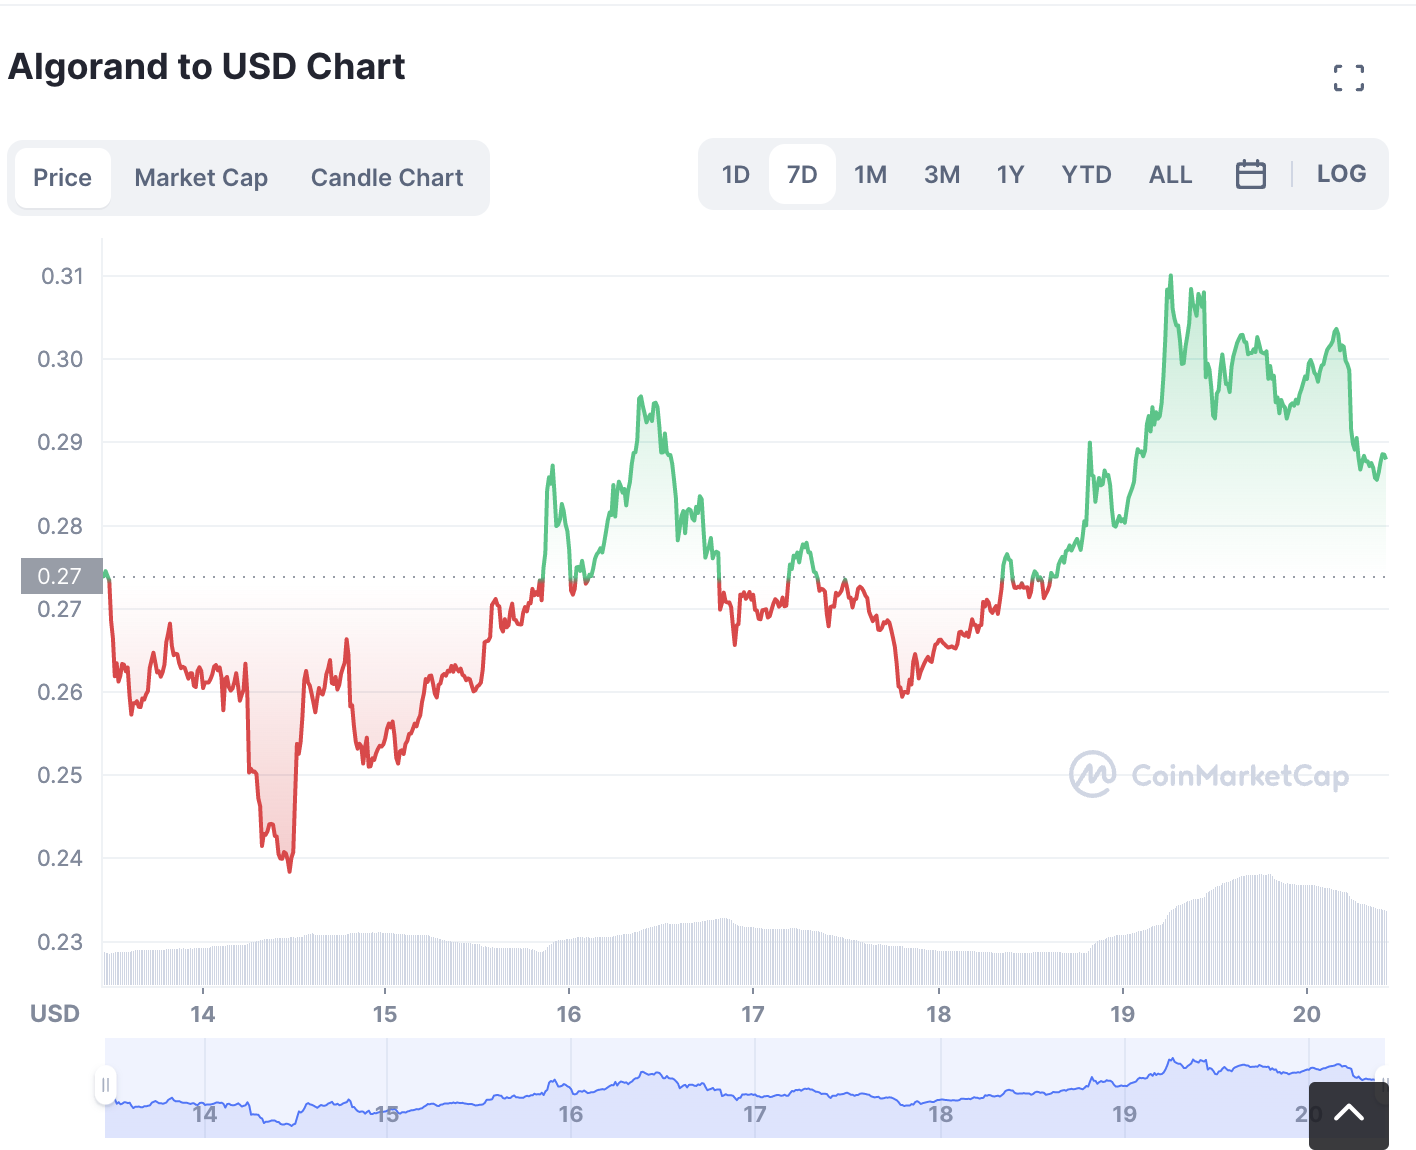Select the 7D time range
The width and height of the screenshot is (1416, 1150).
pyautogui.click(x=802, y=175)
